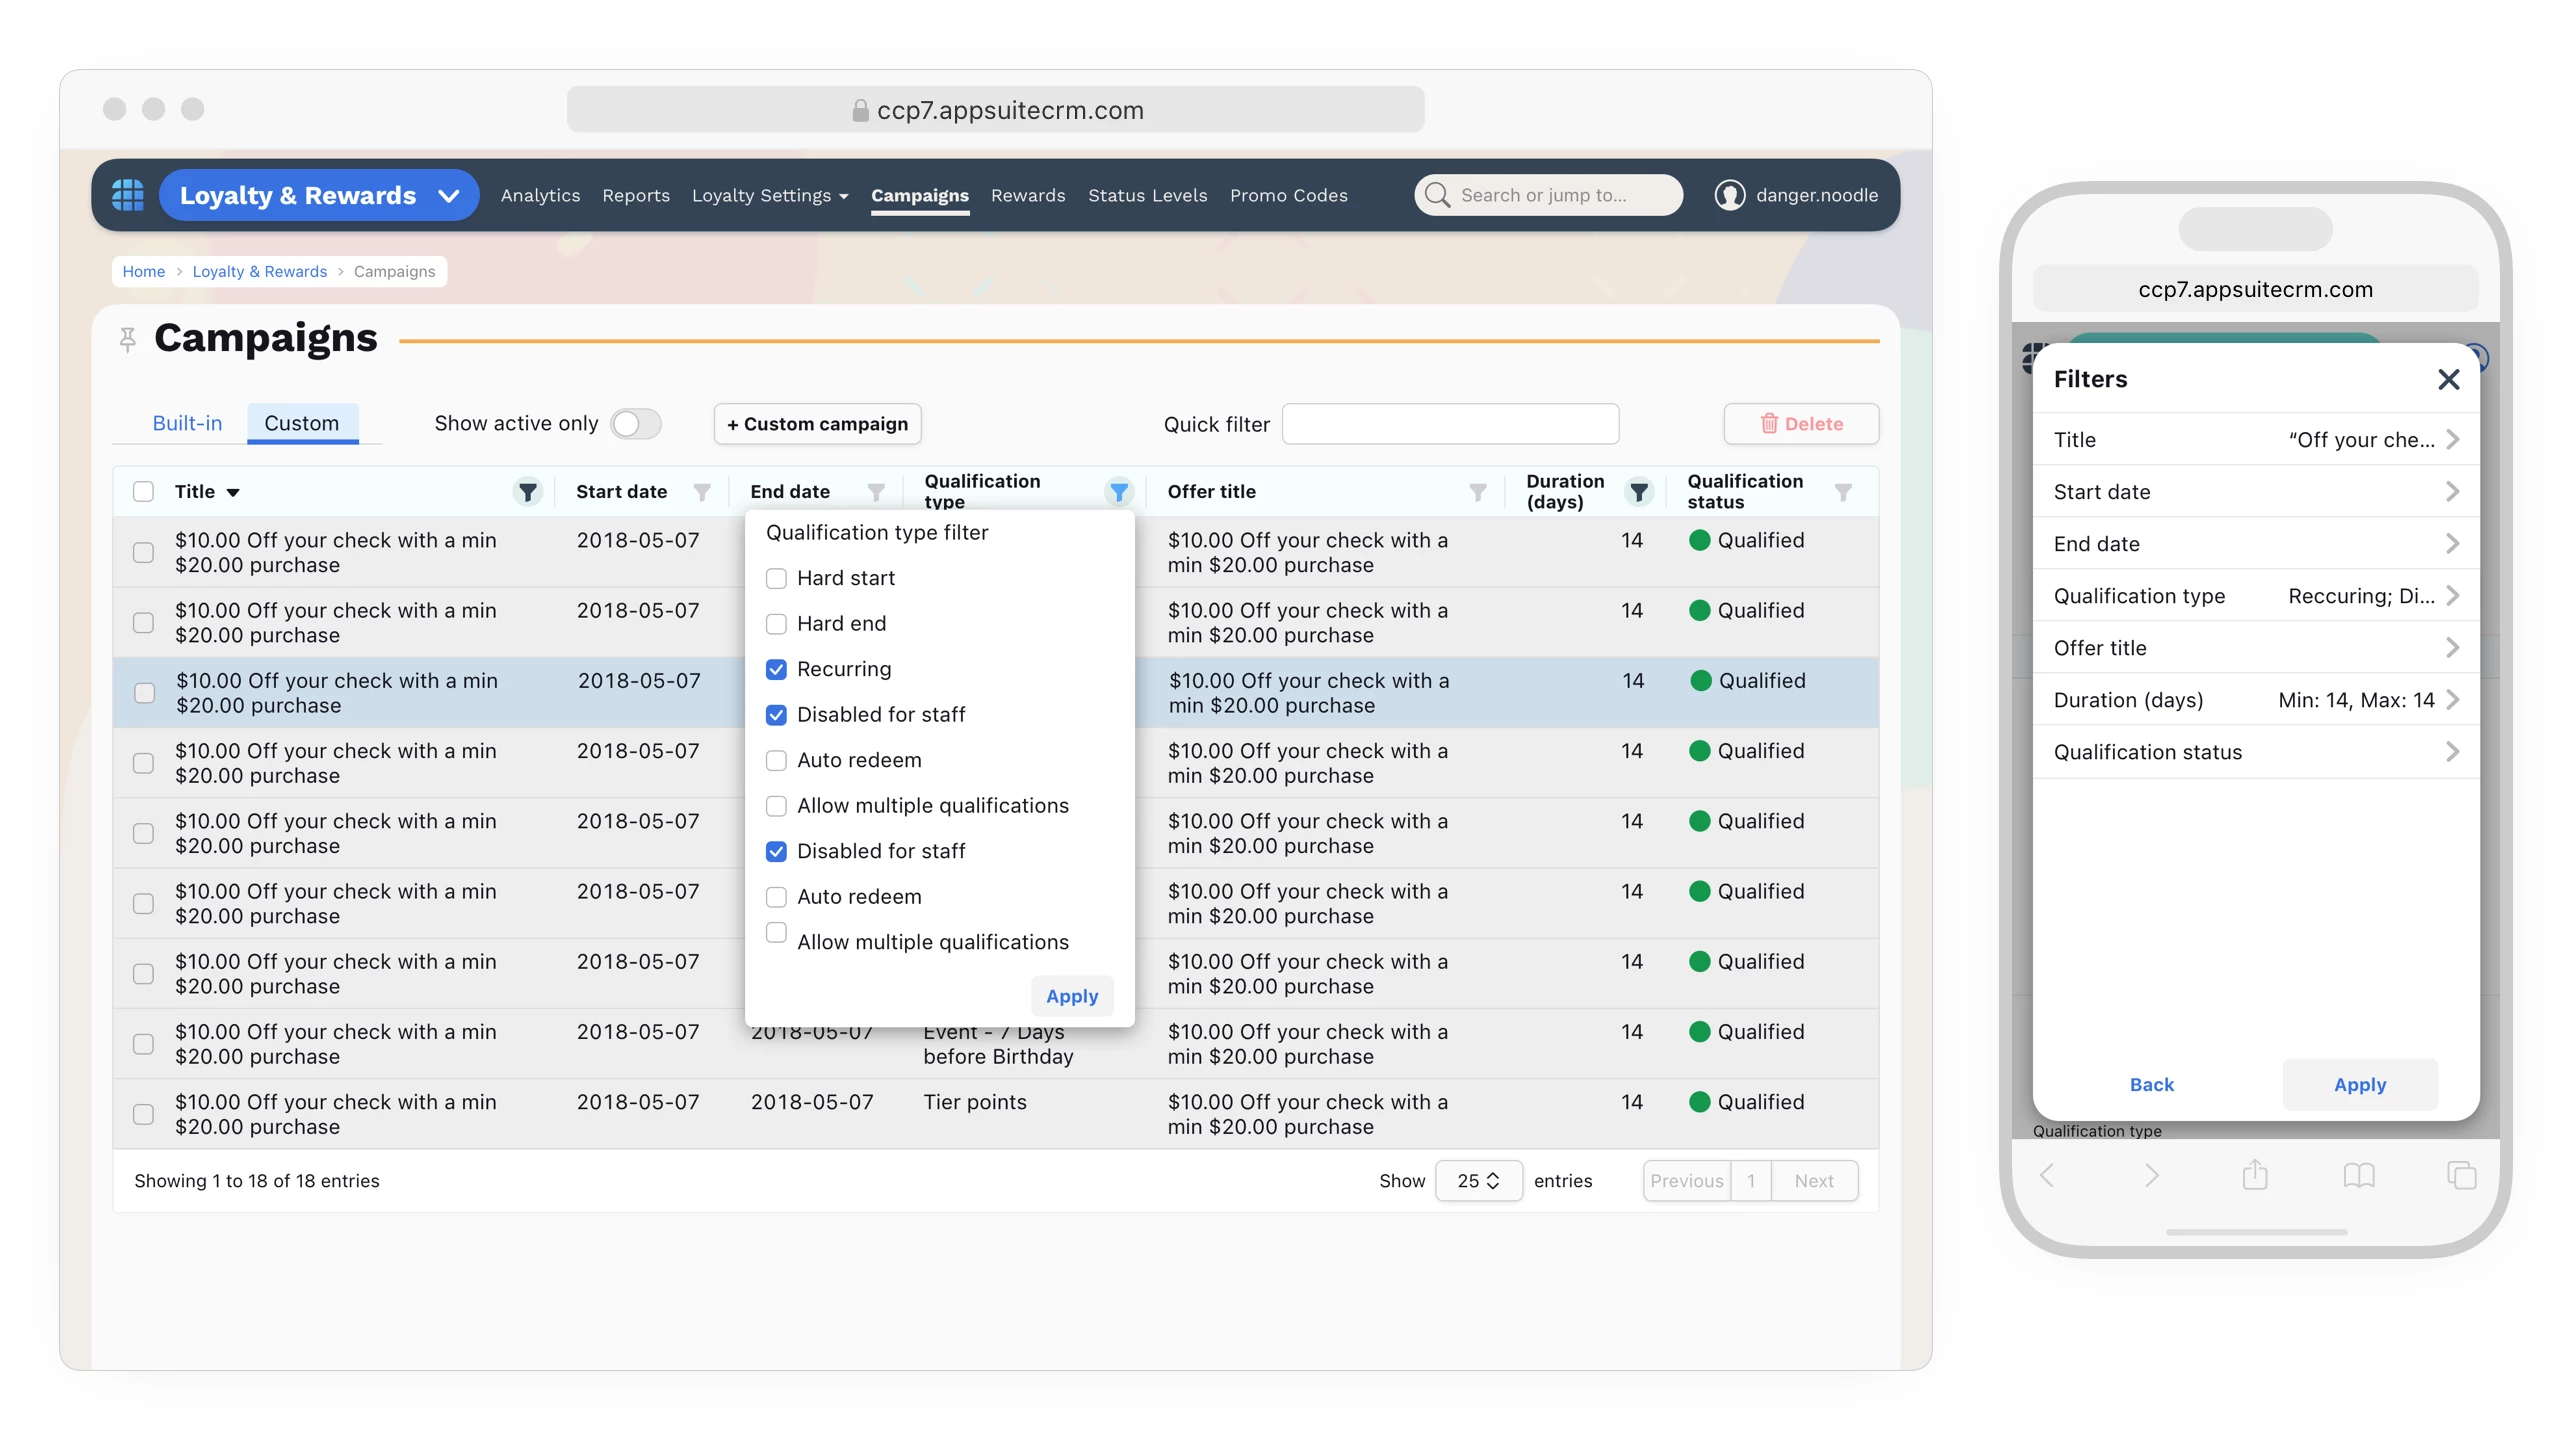Open the Qualification type filter funnel icon
Screen dimensions: 2560x1440
coord(1119,491)
